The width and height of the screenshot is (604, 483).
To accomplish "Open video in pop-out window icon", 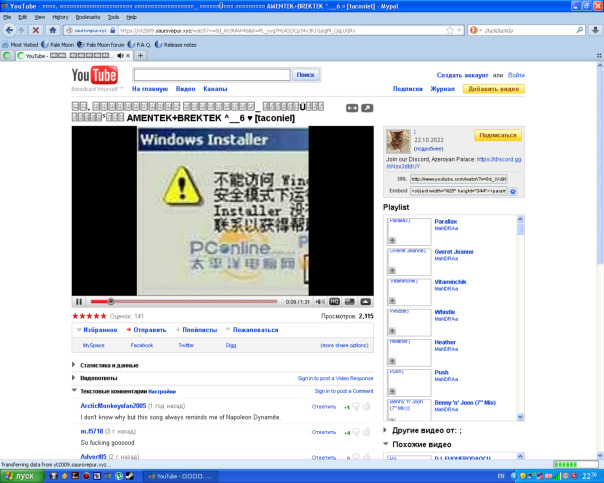I will click(x=367, y=108).
